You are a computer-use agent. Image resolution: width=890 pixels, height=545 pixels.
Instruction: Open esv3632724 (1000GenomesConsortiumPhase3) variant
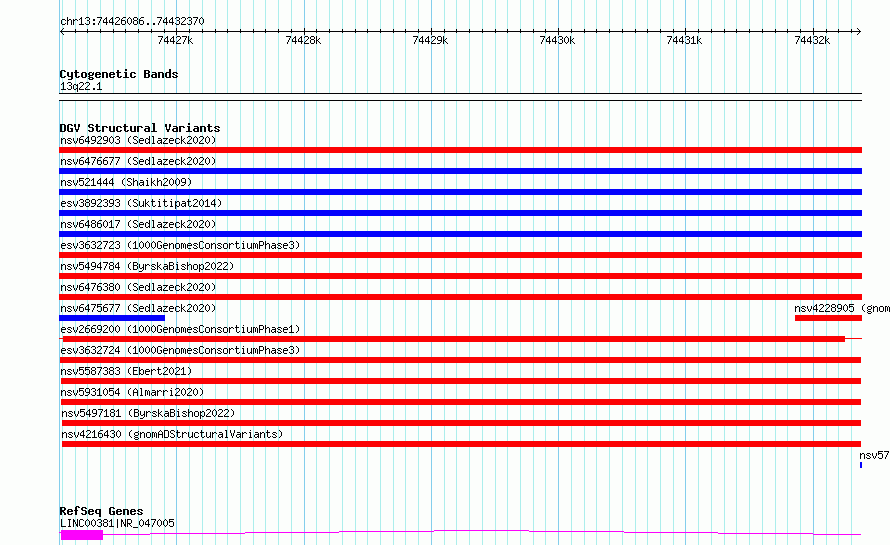[180, 350]
